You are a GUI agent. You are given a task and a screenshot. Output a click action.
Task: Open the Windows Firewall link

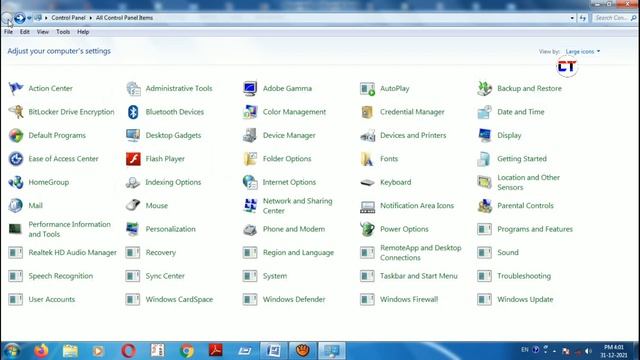tap(409, 299)
